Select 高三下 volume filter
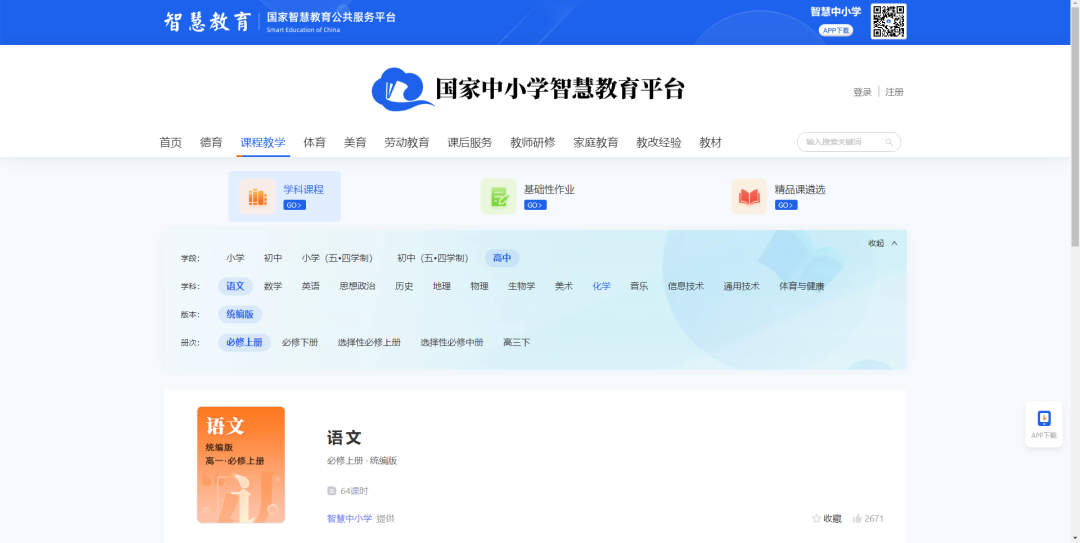The image size is (1080, 543). [517, 342]
